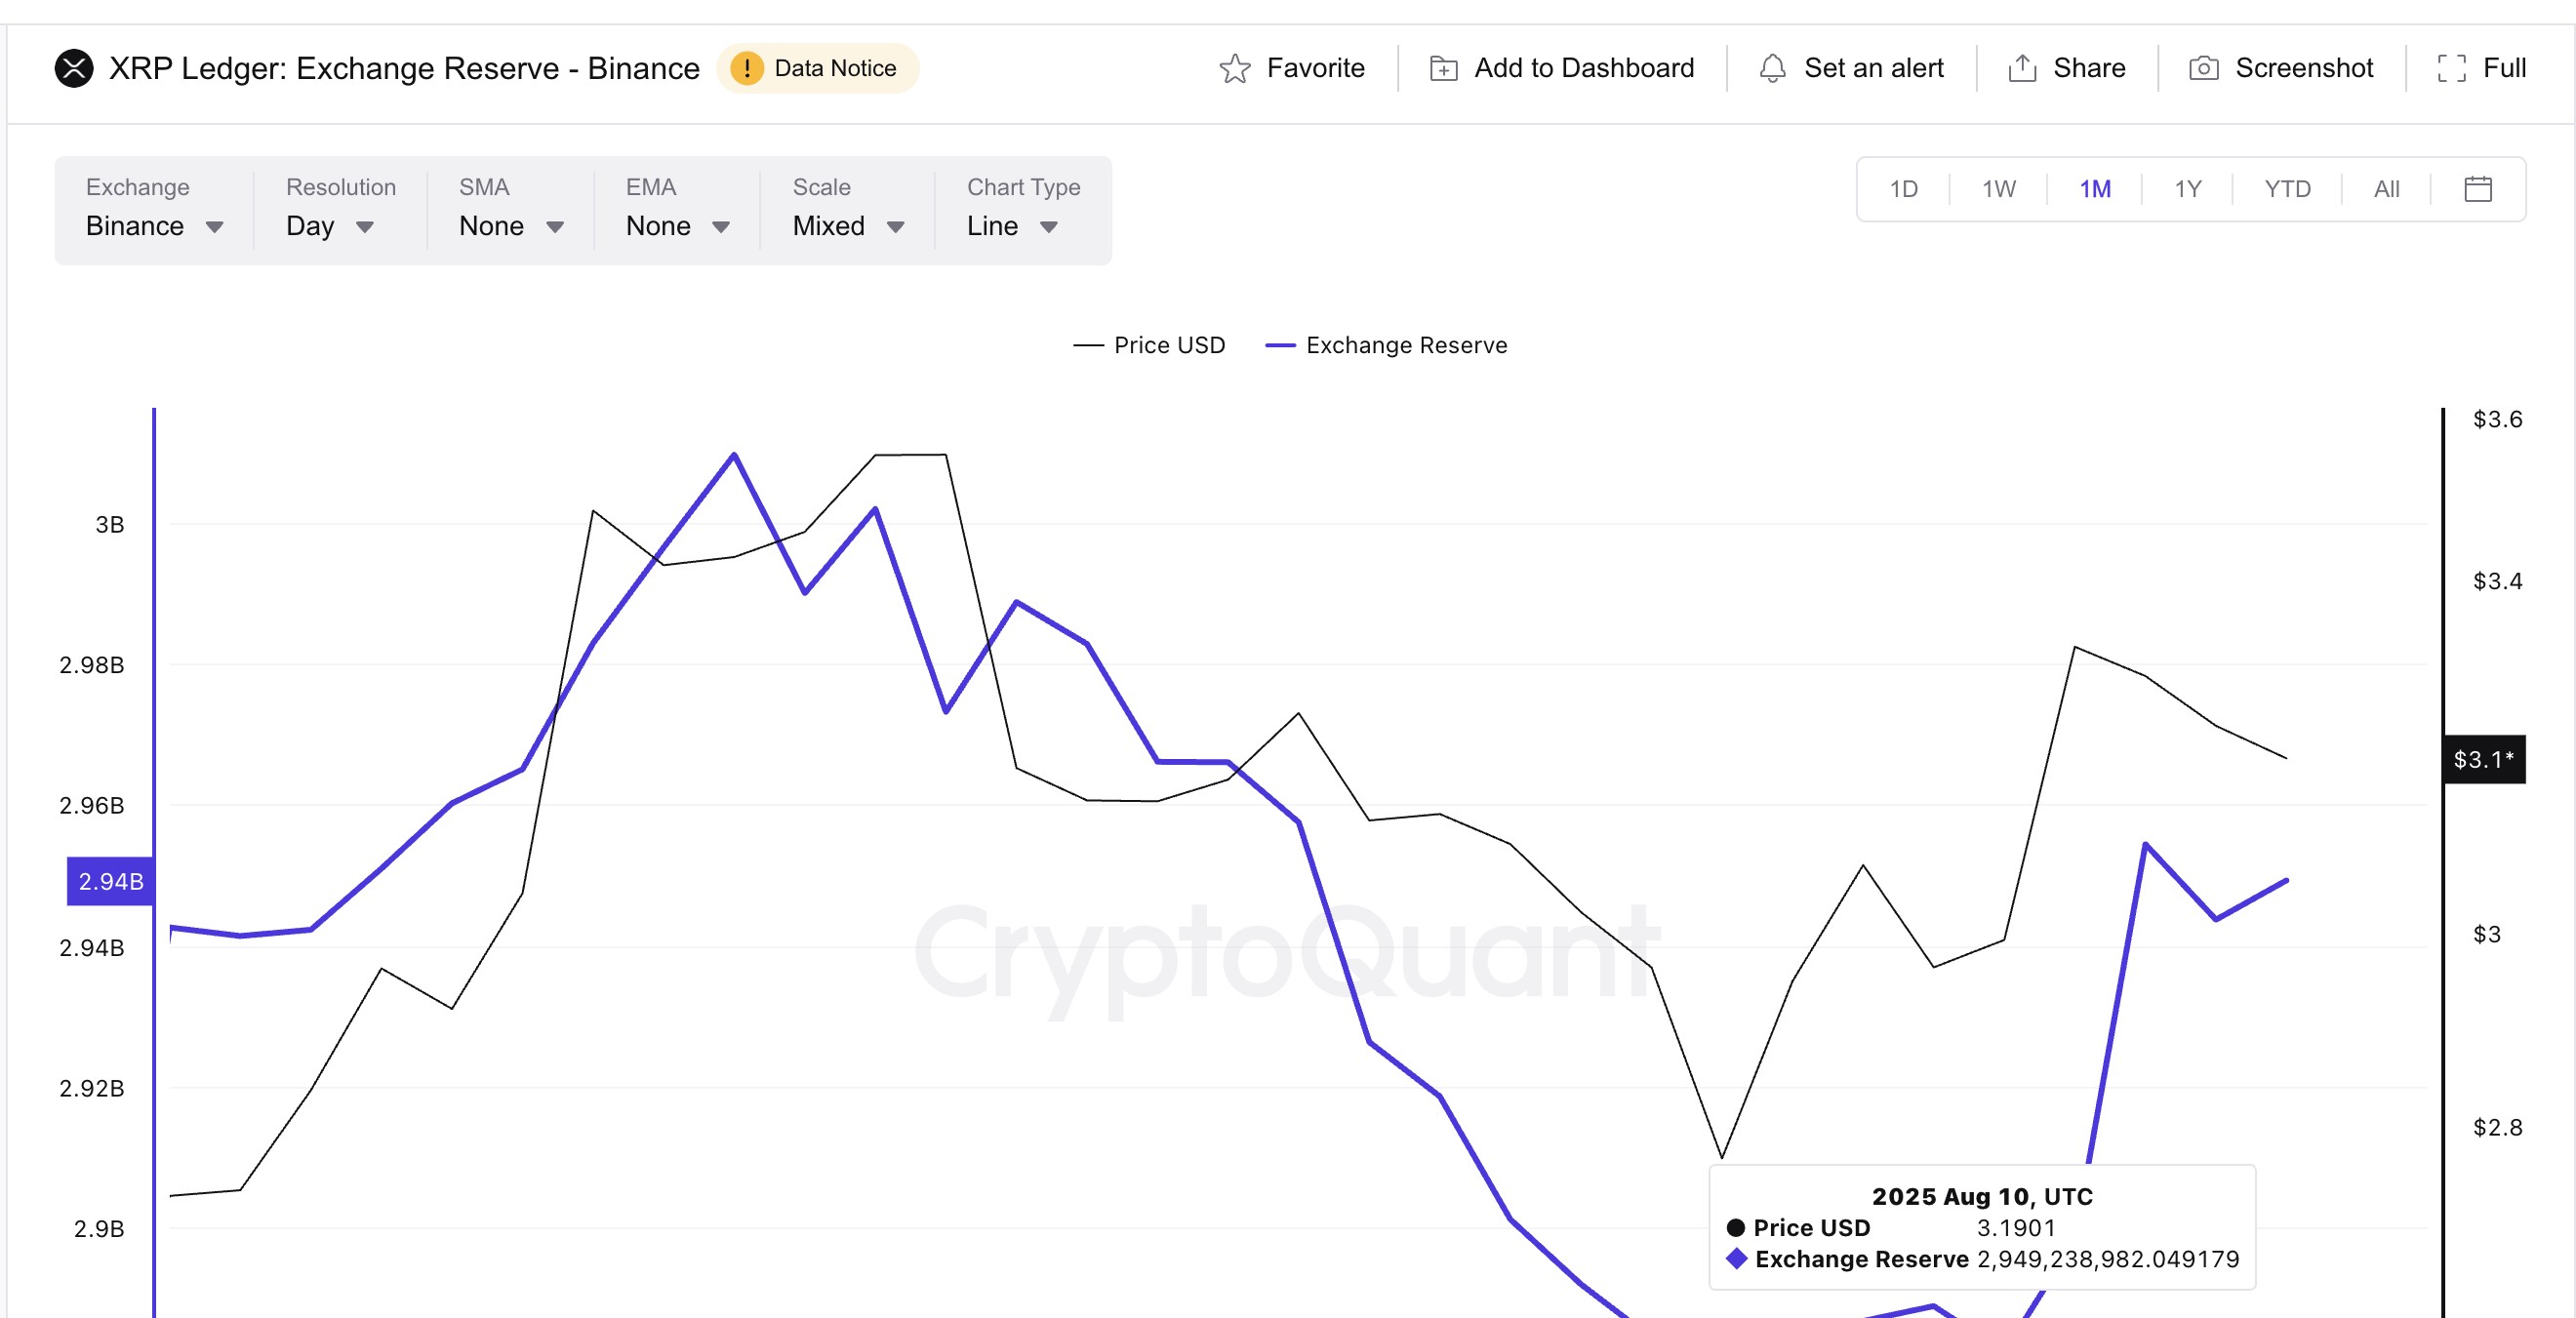The image size is (2576, 1318).
Task: Click the chart title 'XRP Ledger: Exchange Reserve - Binance'
Action: 404,68
